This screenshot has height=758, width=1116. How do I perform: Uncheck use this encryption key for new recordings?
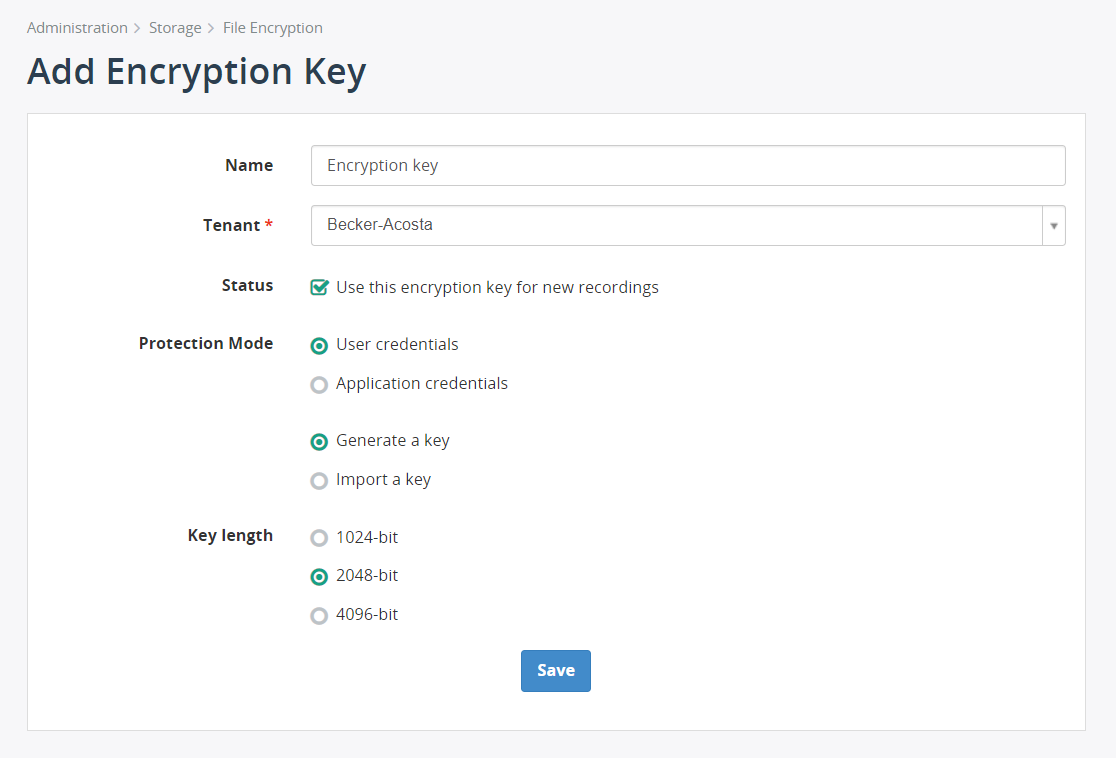pyautogui.click(x=320, y=287)
